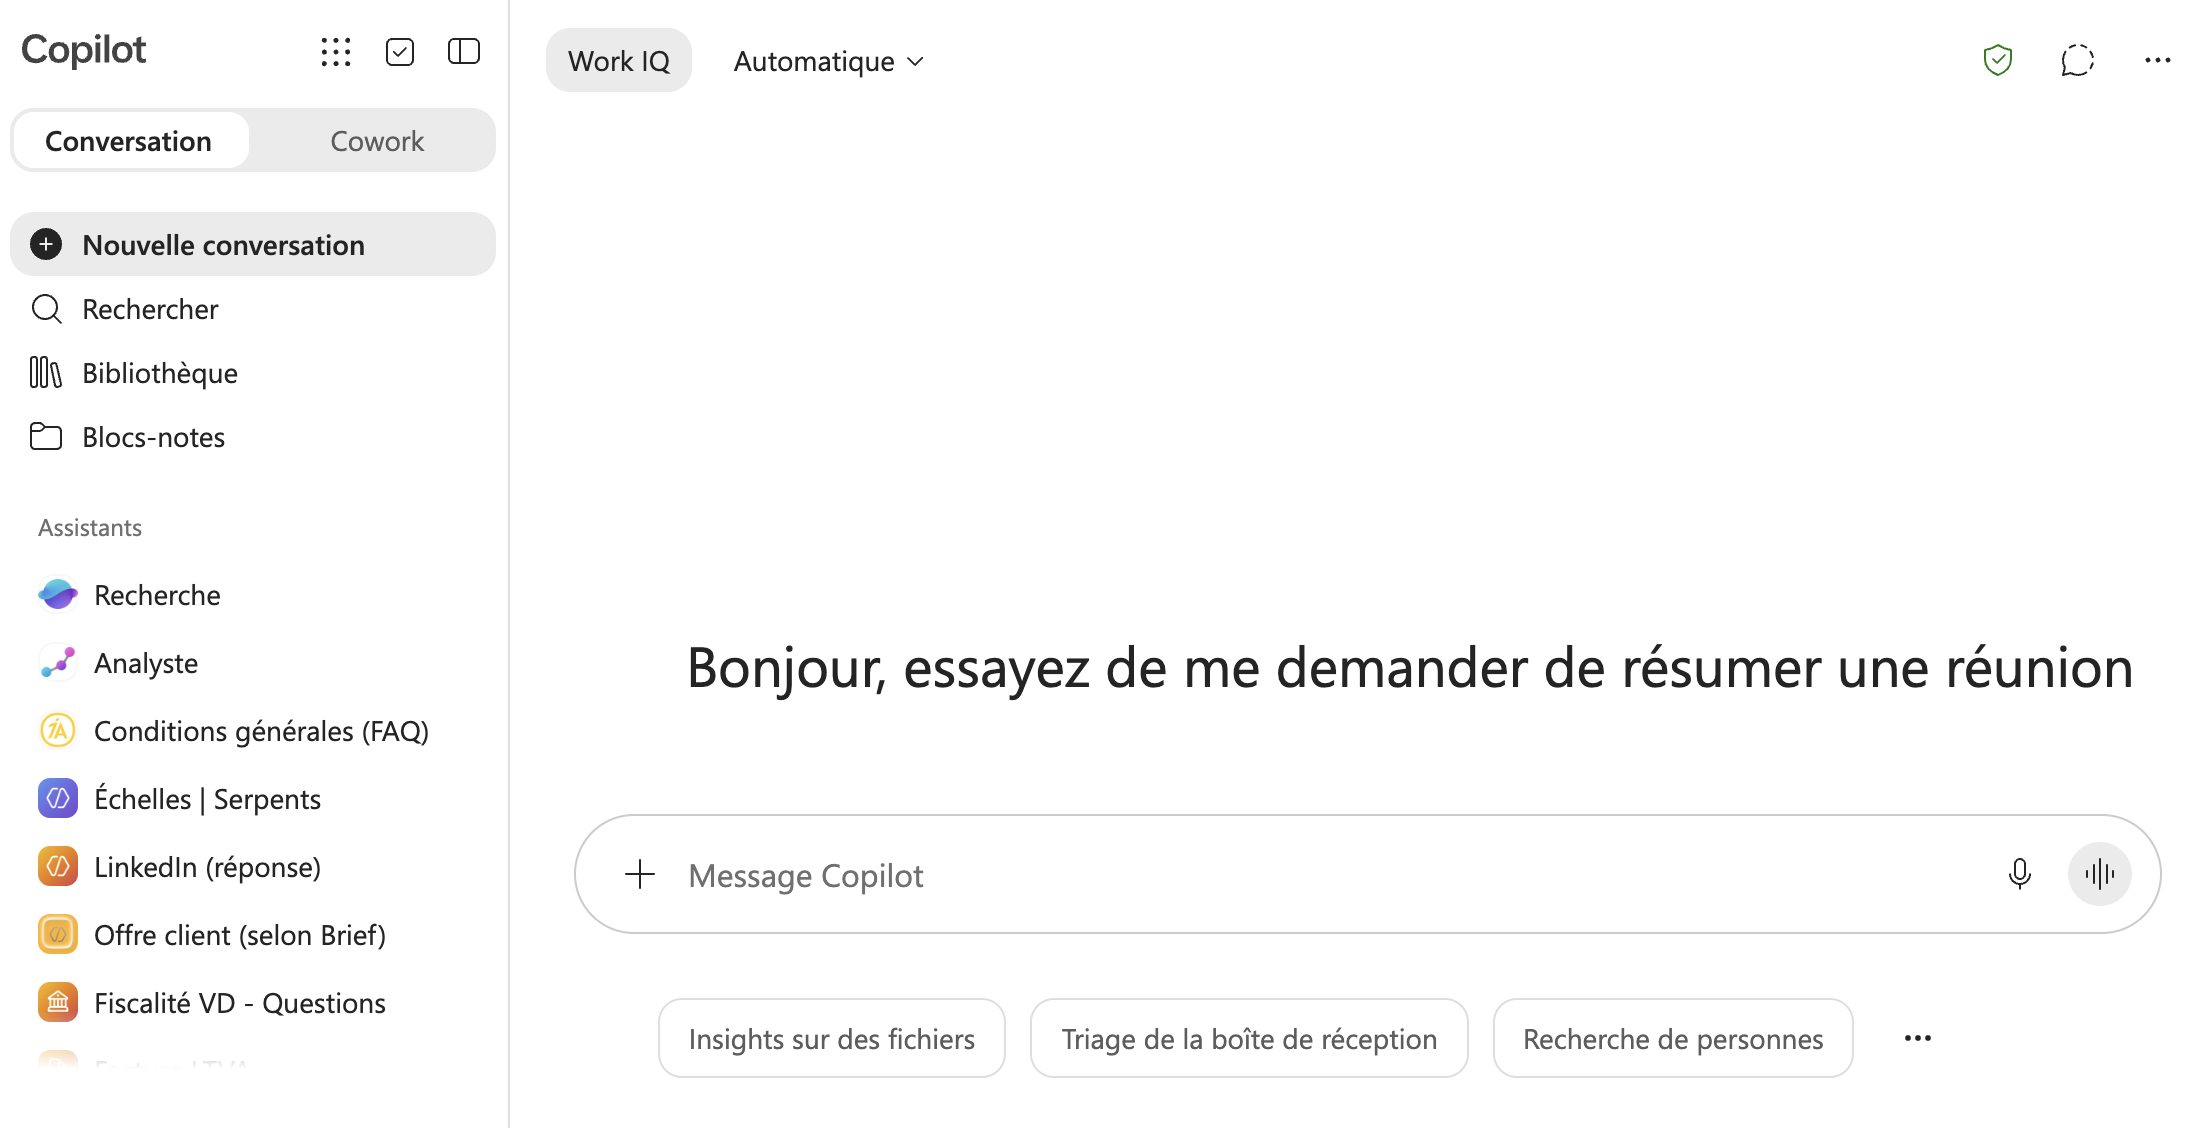The image size is (2204, 1128).
Task: Click the Assistants section header
Action: point(90,527)
